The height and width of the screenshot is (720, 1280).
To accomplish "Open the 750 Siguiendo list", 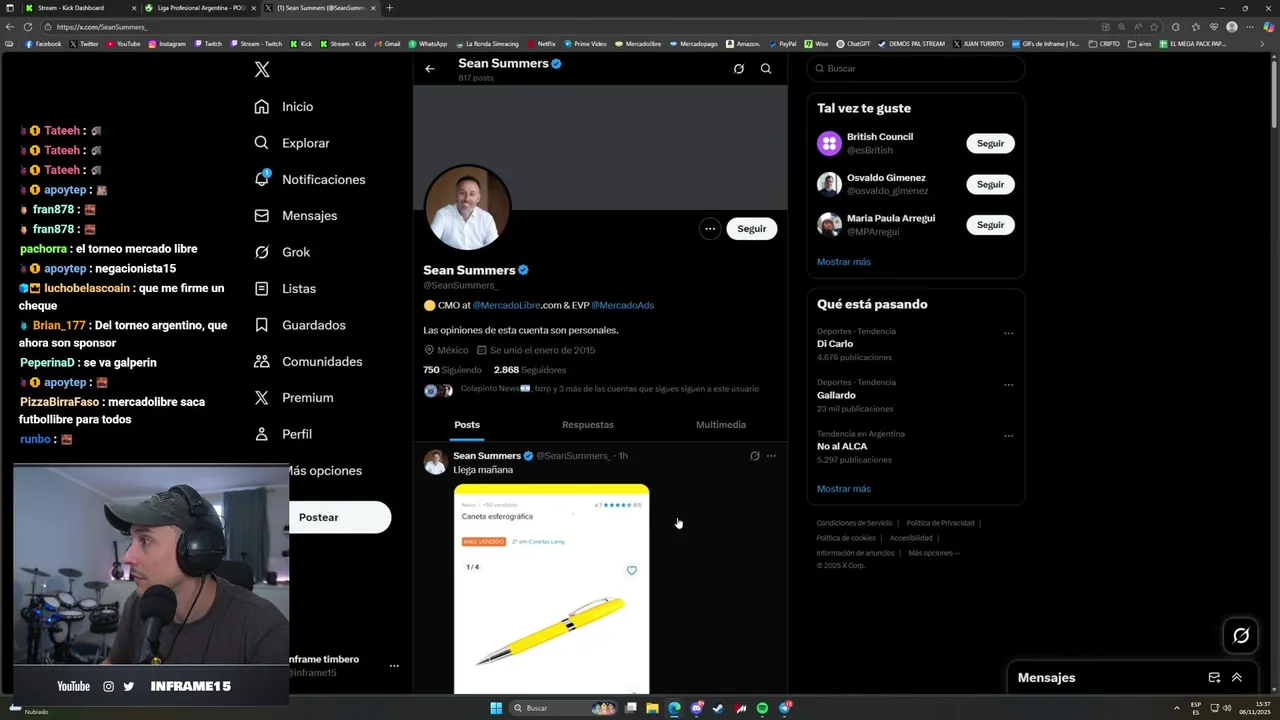I will [452, 370].
